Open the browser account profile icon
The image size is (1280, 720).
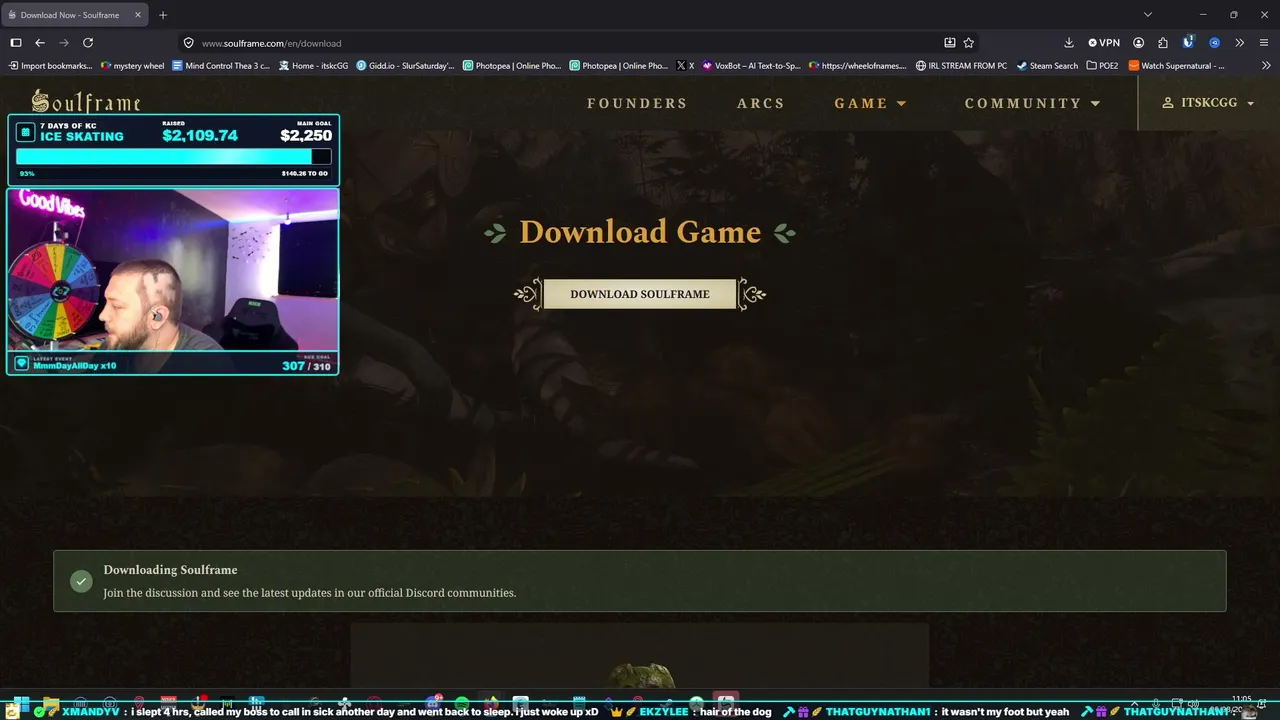1139,43
